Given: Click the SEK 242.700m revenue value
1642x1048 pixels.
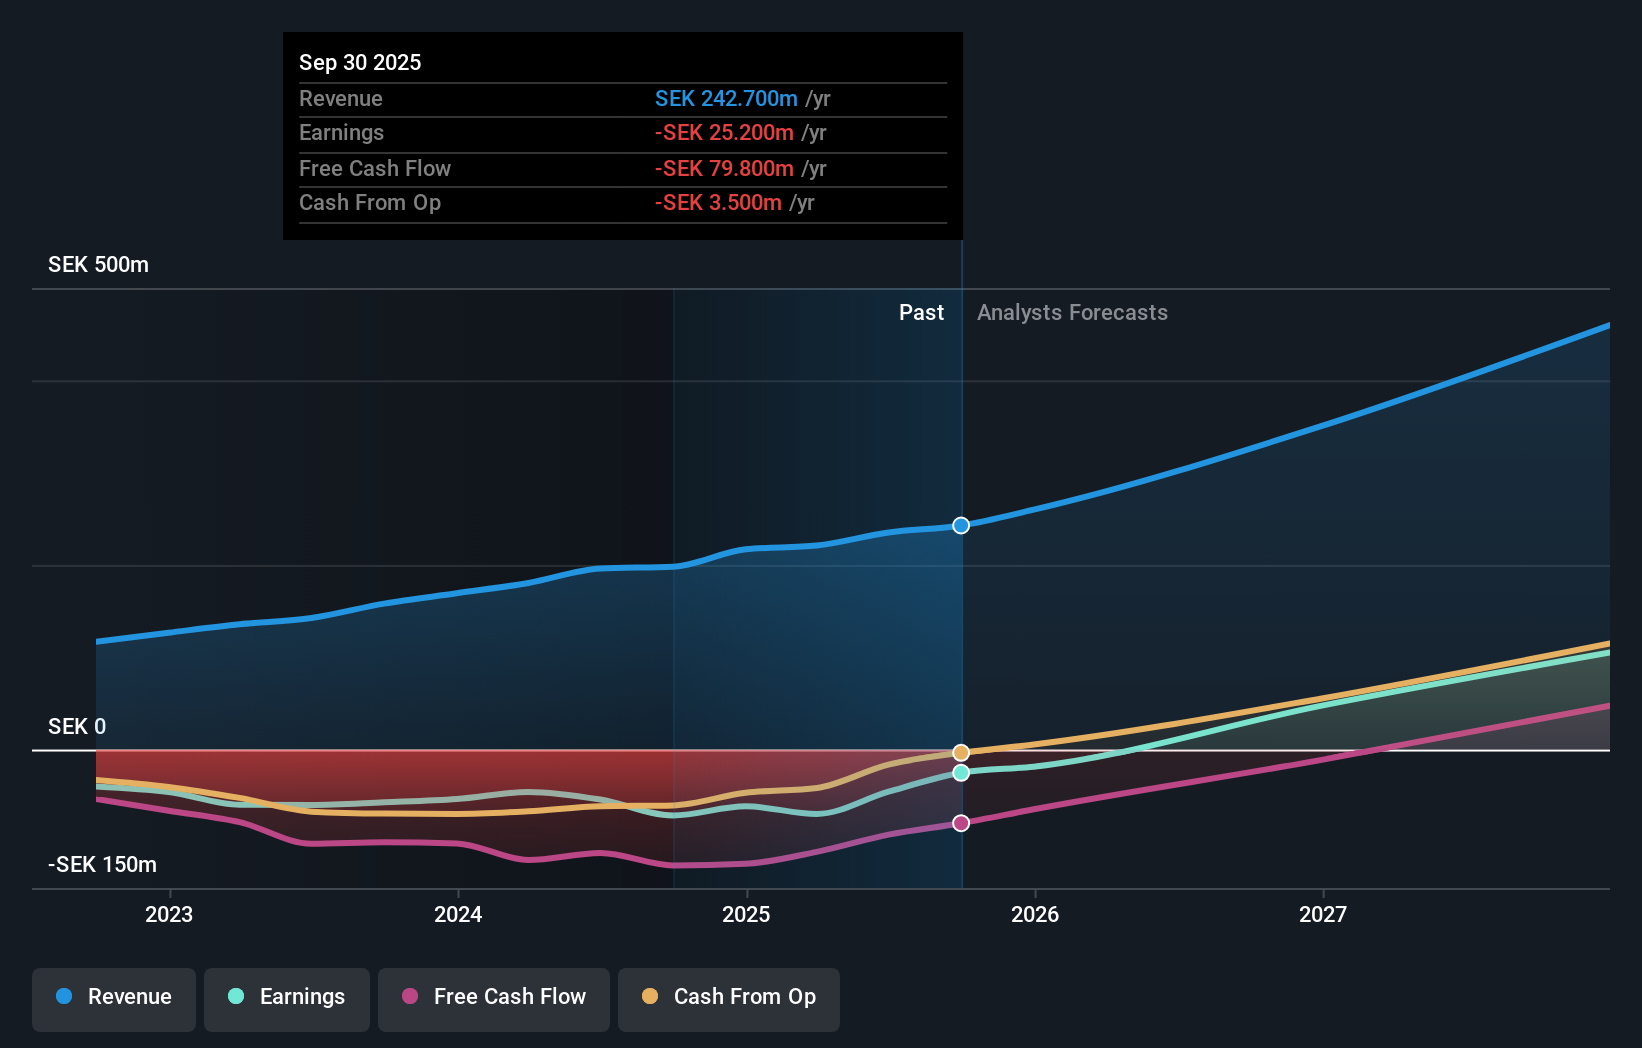Looking at the screenshot, I should [727, 98].
